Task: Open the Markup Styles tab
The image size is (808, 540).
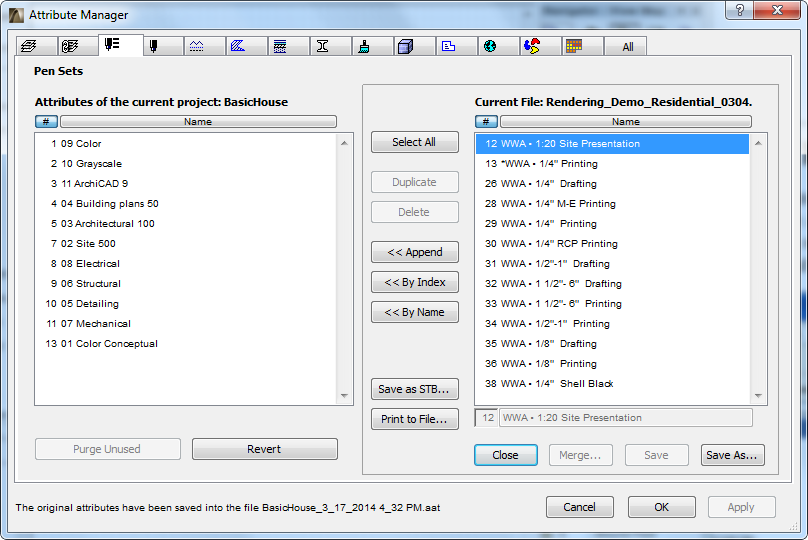Action: (541, 46)
